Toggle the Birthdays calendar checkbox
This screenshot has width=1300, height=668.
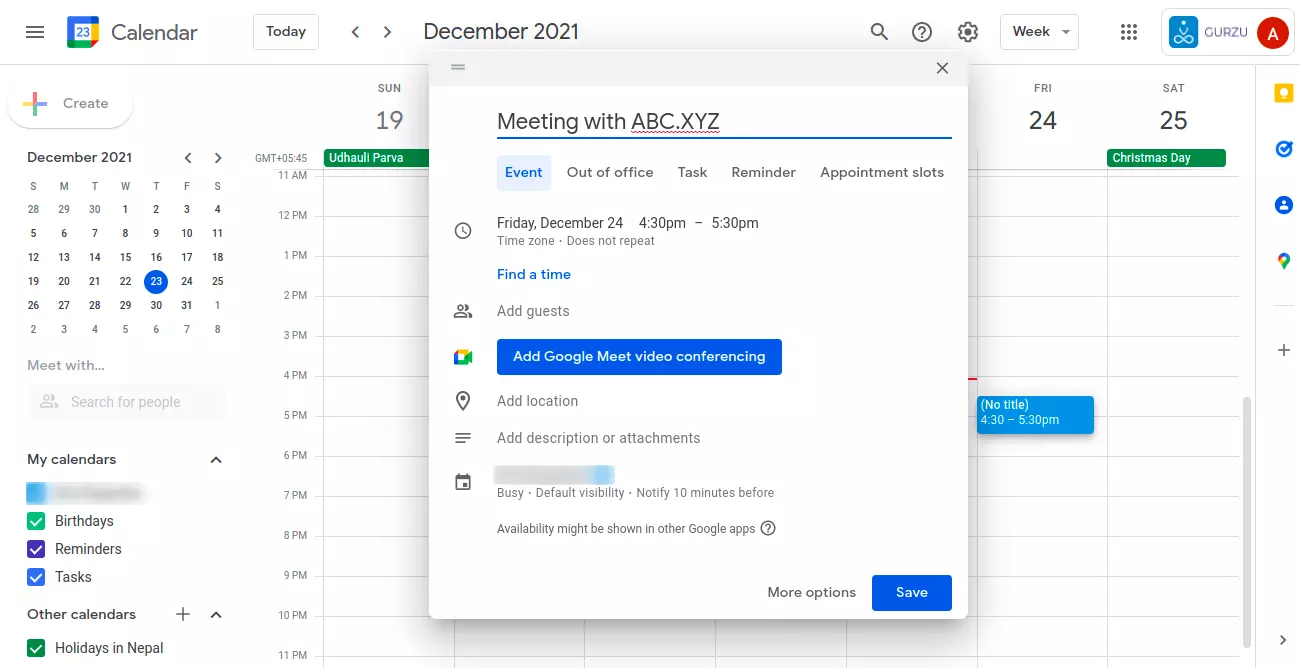[x=36, y=521]
